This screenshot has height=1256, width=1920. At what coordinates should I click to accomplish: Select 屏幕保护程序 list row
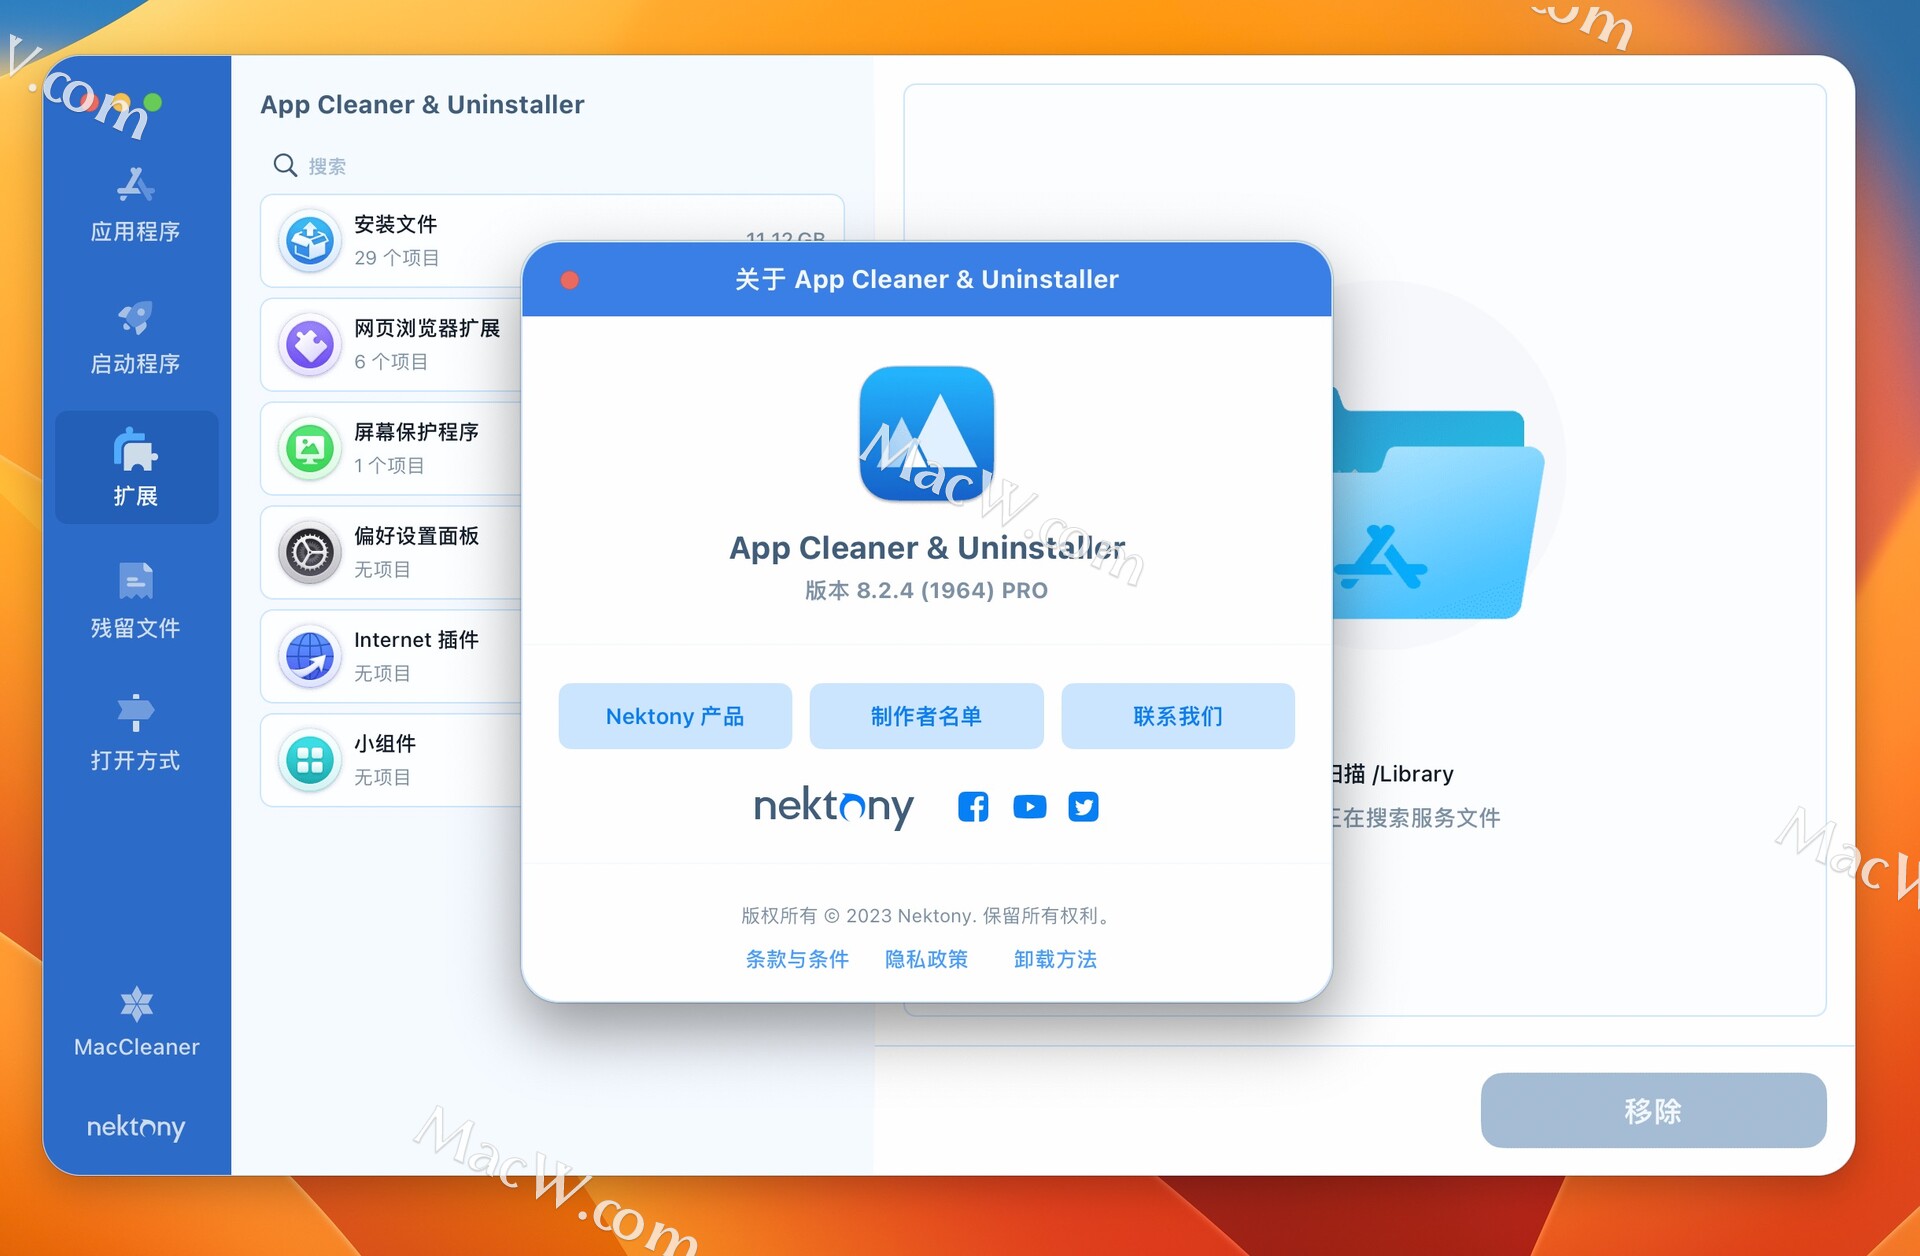click(391, 449)
